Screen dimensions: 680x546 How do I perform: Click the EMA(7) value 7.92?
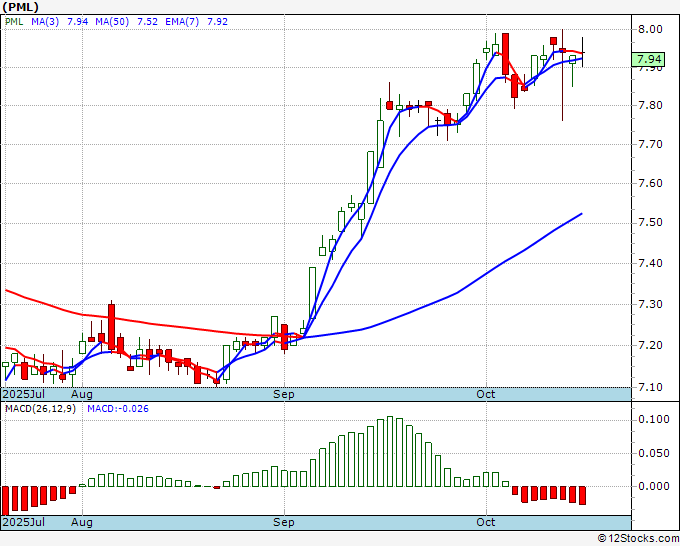[x=217, y=22]
